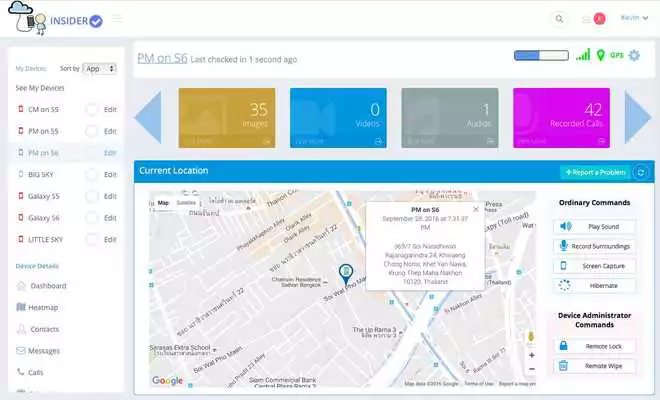Click Record Surroundings command
Image resolution: width=660 pixels, height=400 pixels.
click(x=594, y=246)
